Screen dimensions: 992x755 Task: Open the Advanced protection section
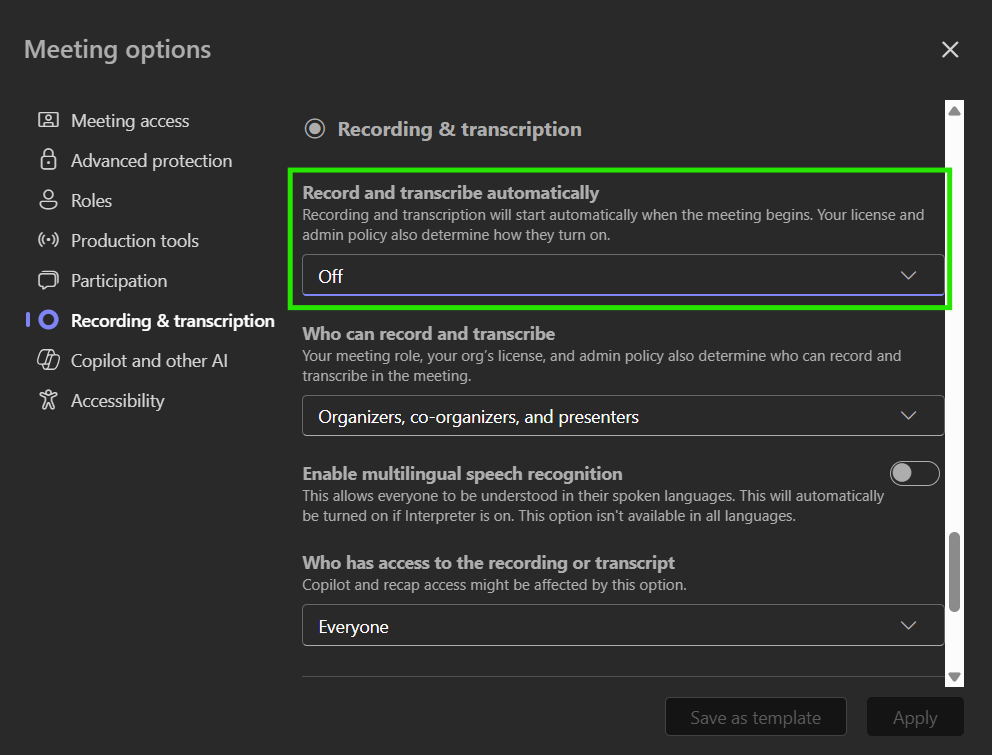coord(151,160)
